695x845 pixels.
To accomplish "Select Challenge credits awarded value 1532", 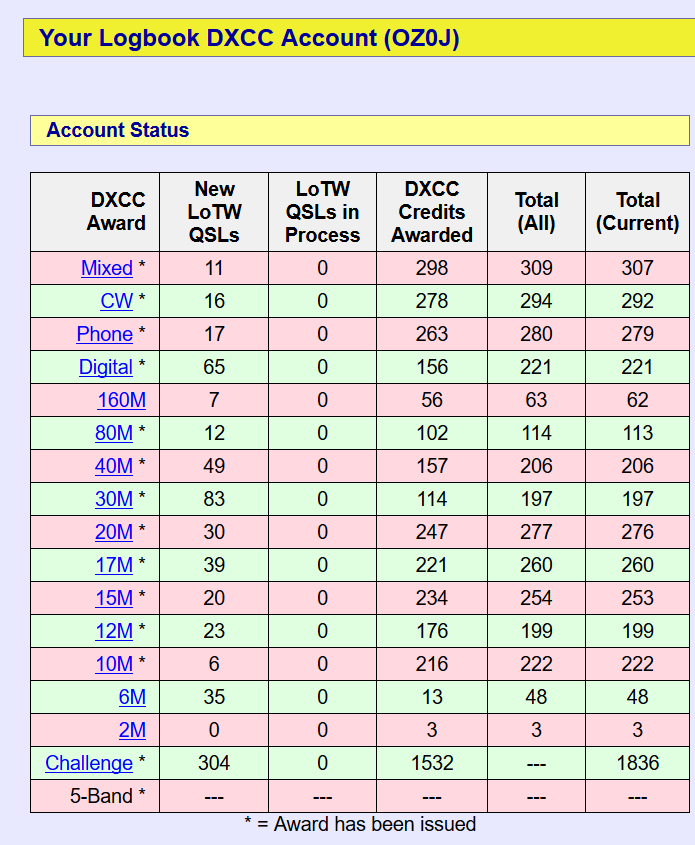I will click(x=432, y=763).
